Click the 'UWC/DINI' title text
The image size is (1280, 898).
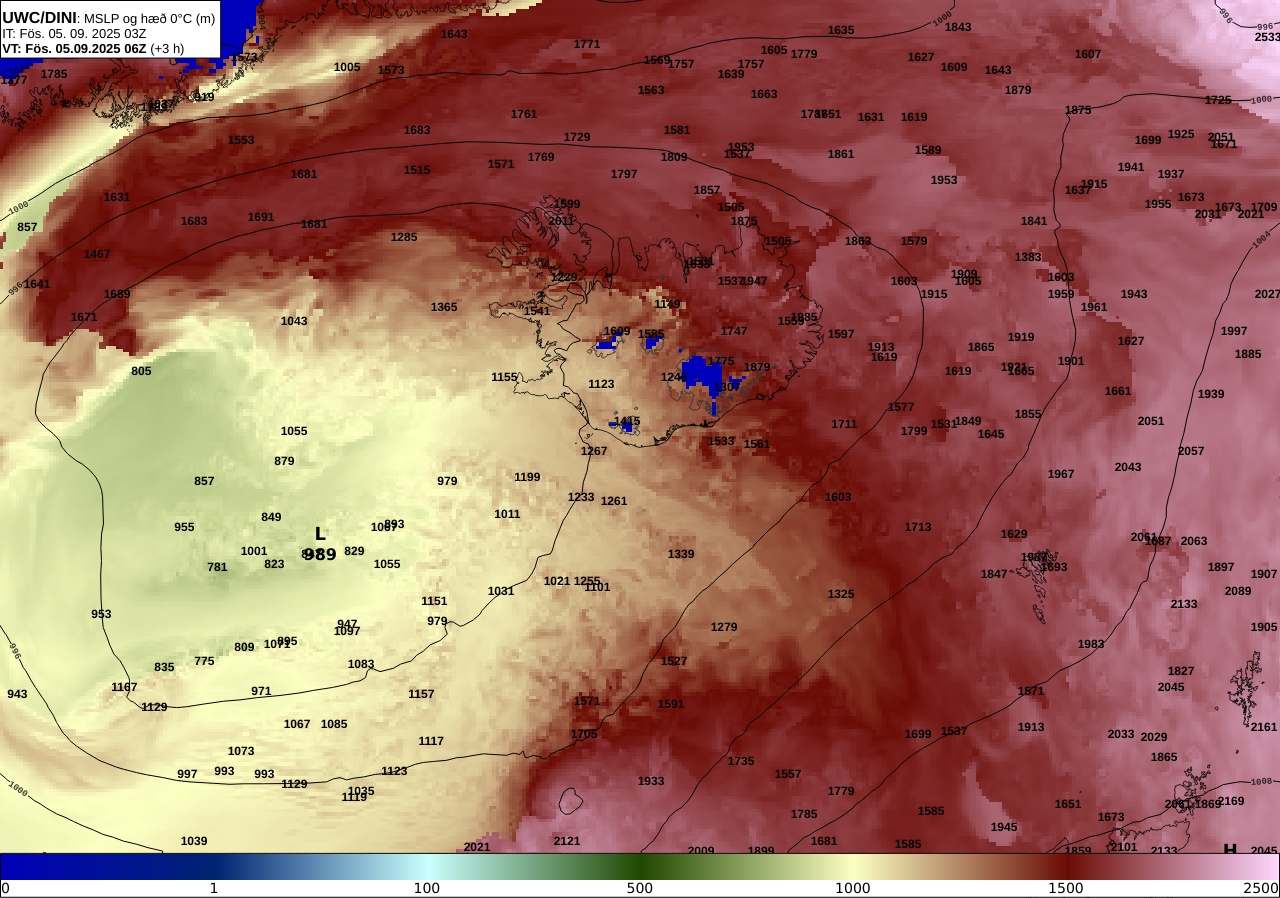[39, 17]
